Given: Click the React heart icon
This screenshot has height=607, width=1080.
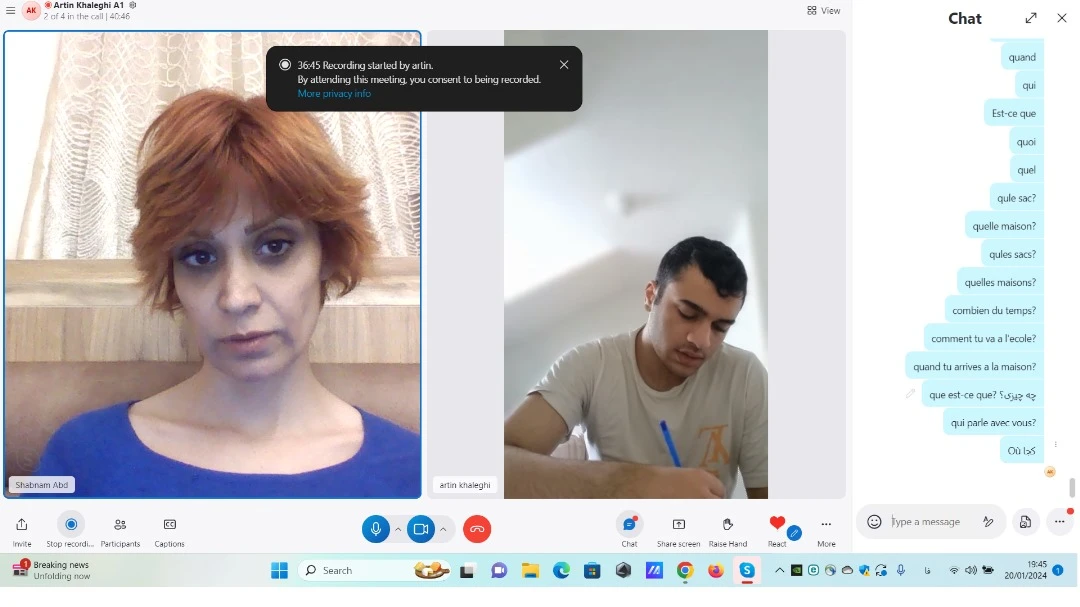Looking at the screenshot, I should point(777,523).
